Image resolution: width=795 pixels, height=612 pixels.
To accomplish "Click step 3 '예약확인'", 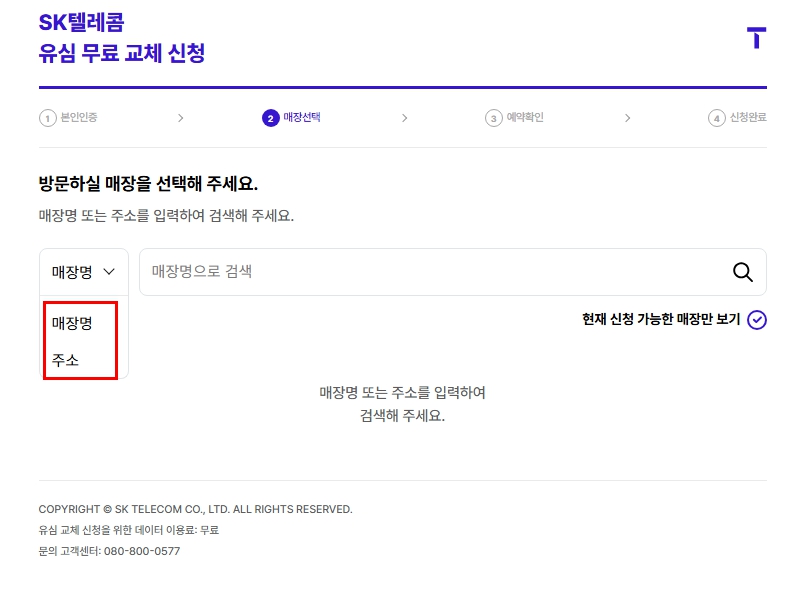I will pos(515,118).
